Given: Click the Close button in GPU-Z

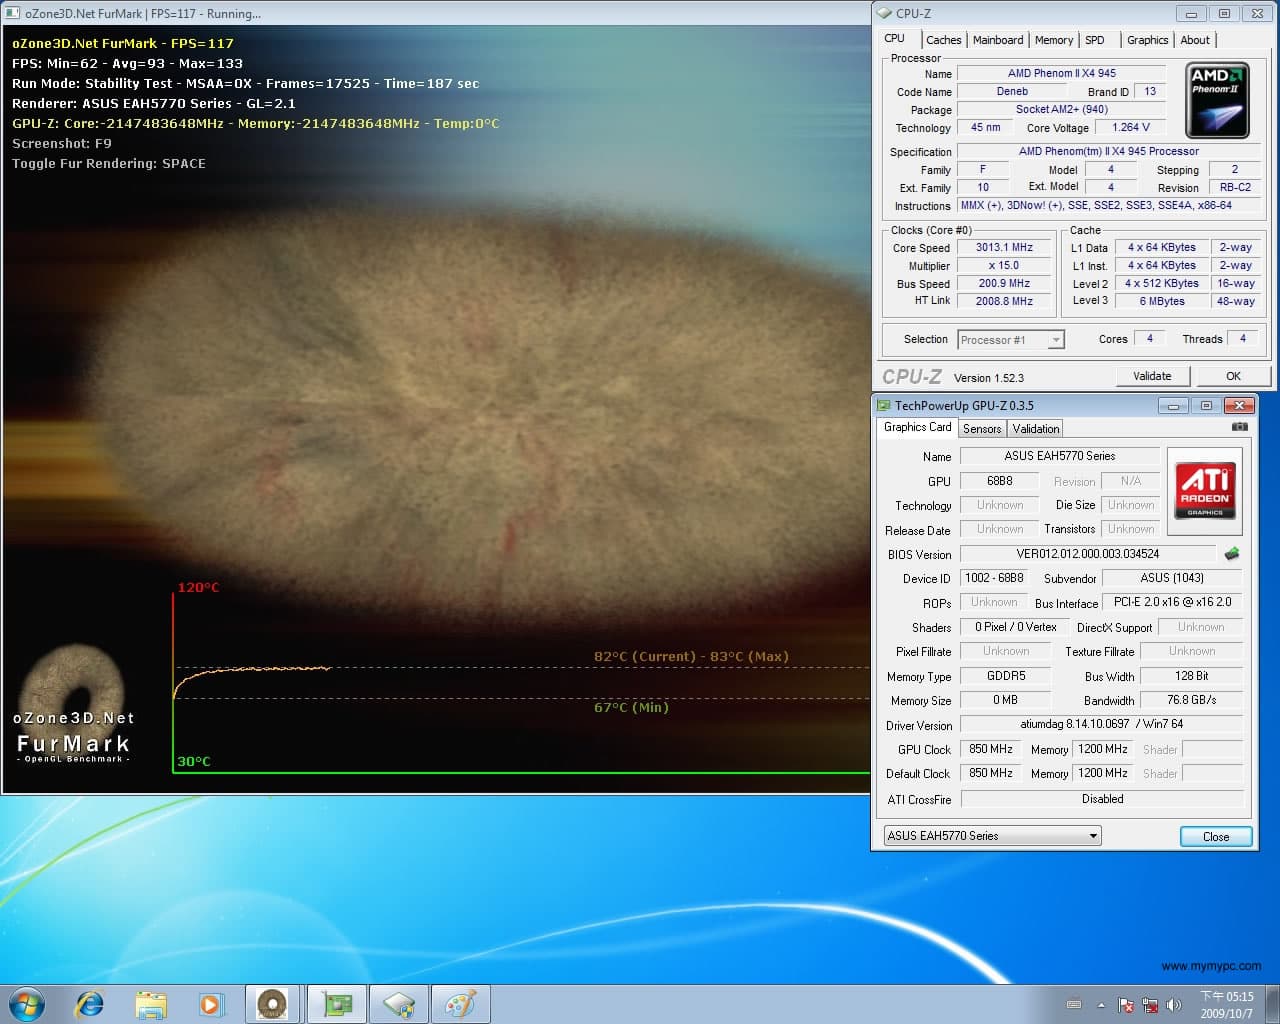Looking at the screenshot, I should click(1216, 837).
